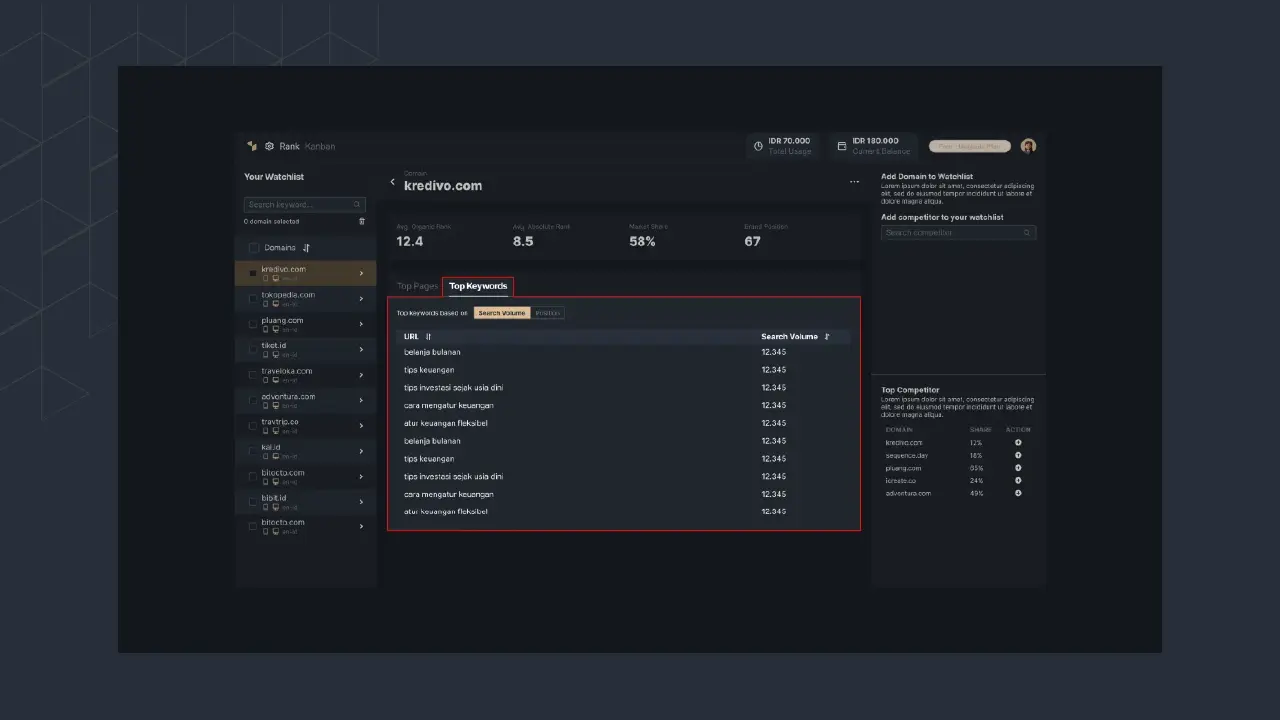Screen dimensions: 1280x720
Task: Expand the pluang.com row chevron
Action: (361, 324)
